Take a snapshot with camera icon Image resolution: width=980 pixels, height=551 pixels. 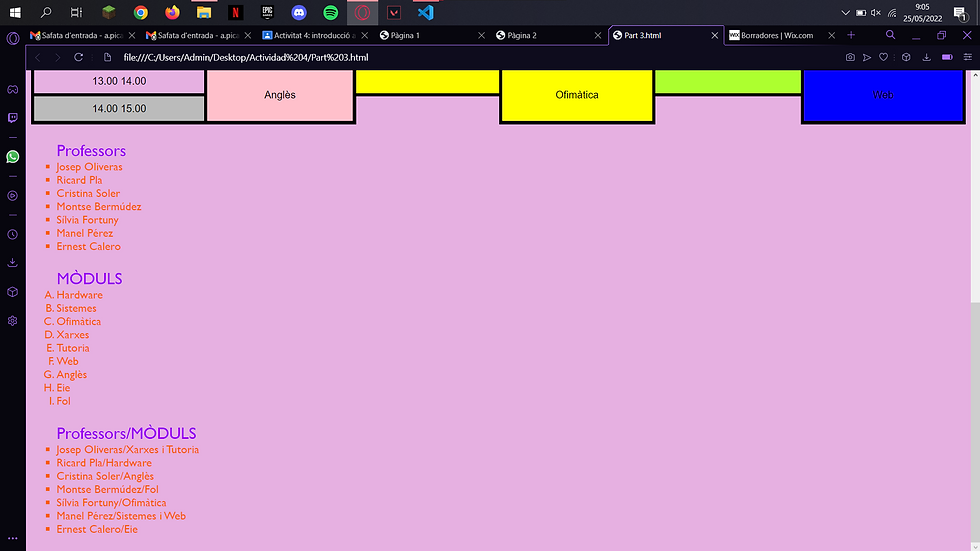pos(850,57)
